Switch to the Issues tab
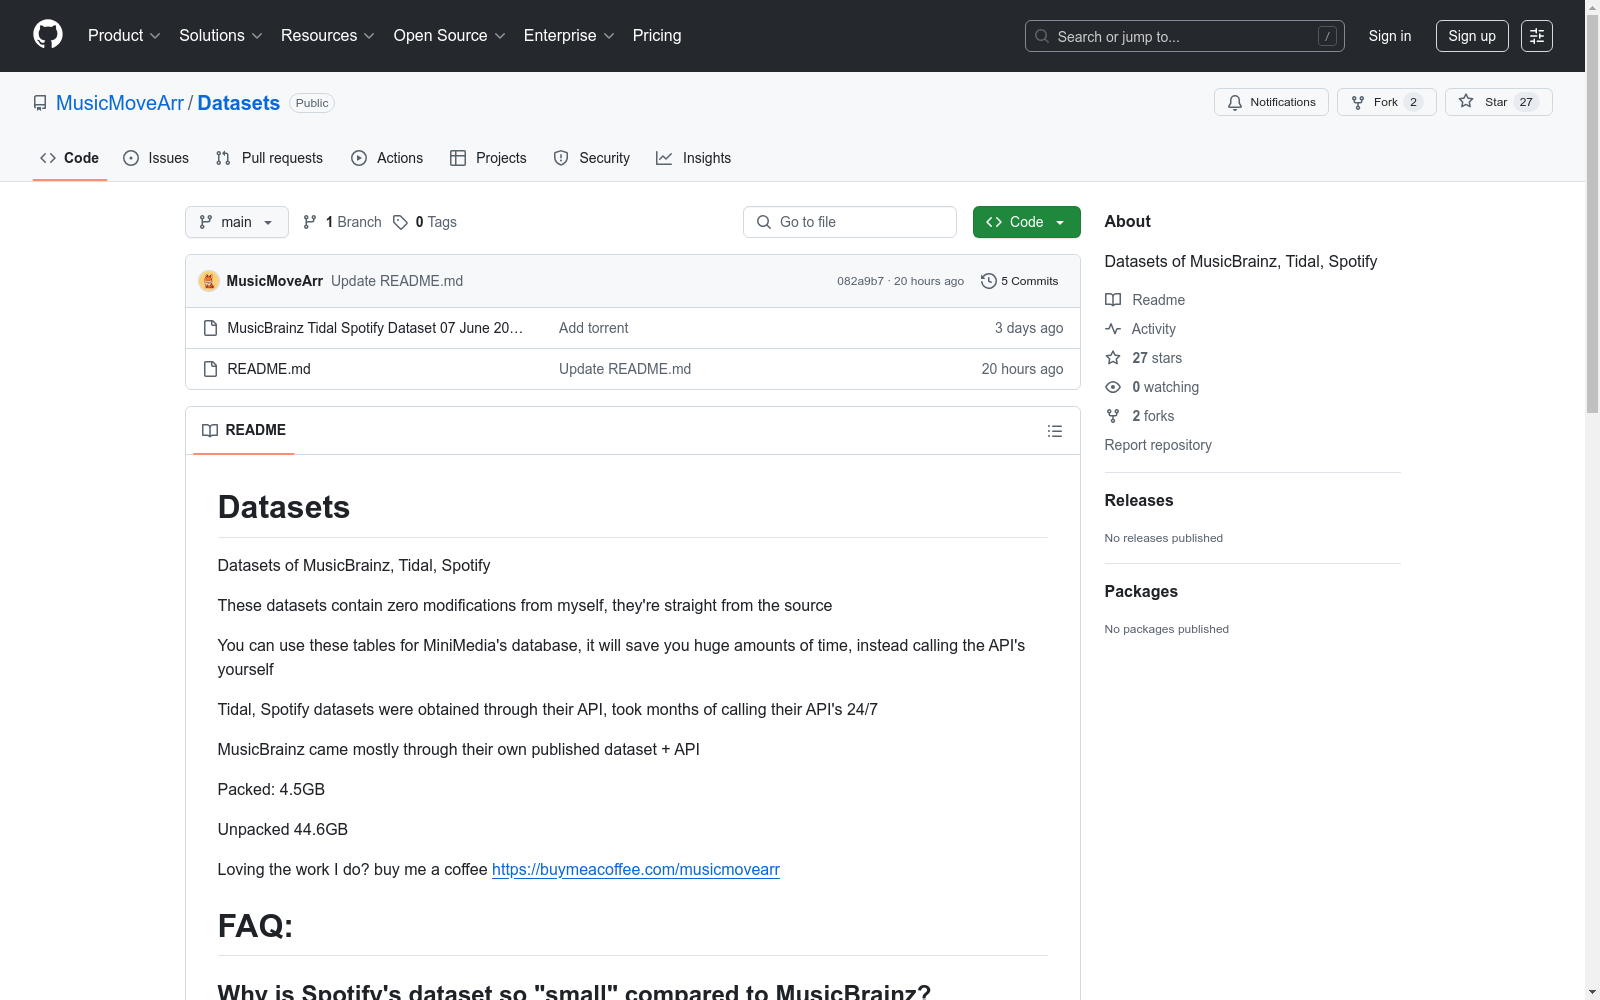The image size is (1600, 1000). pyautogui.click(x=156, y=158)
